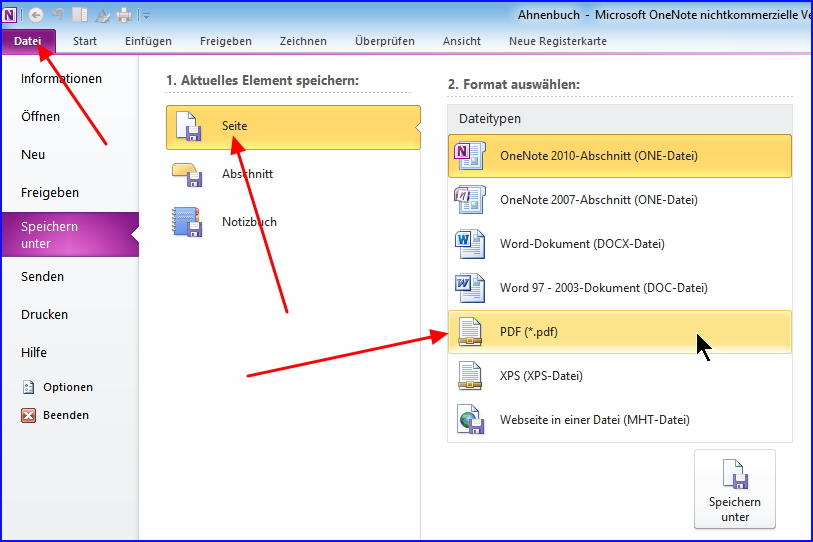Click the XPS file type icon
The height and width of the screenshot is (542, 813).
click(x=470, y=376)
